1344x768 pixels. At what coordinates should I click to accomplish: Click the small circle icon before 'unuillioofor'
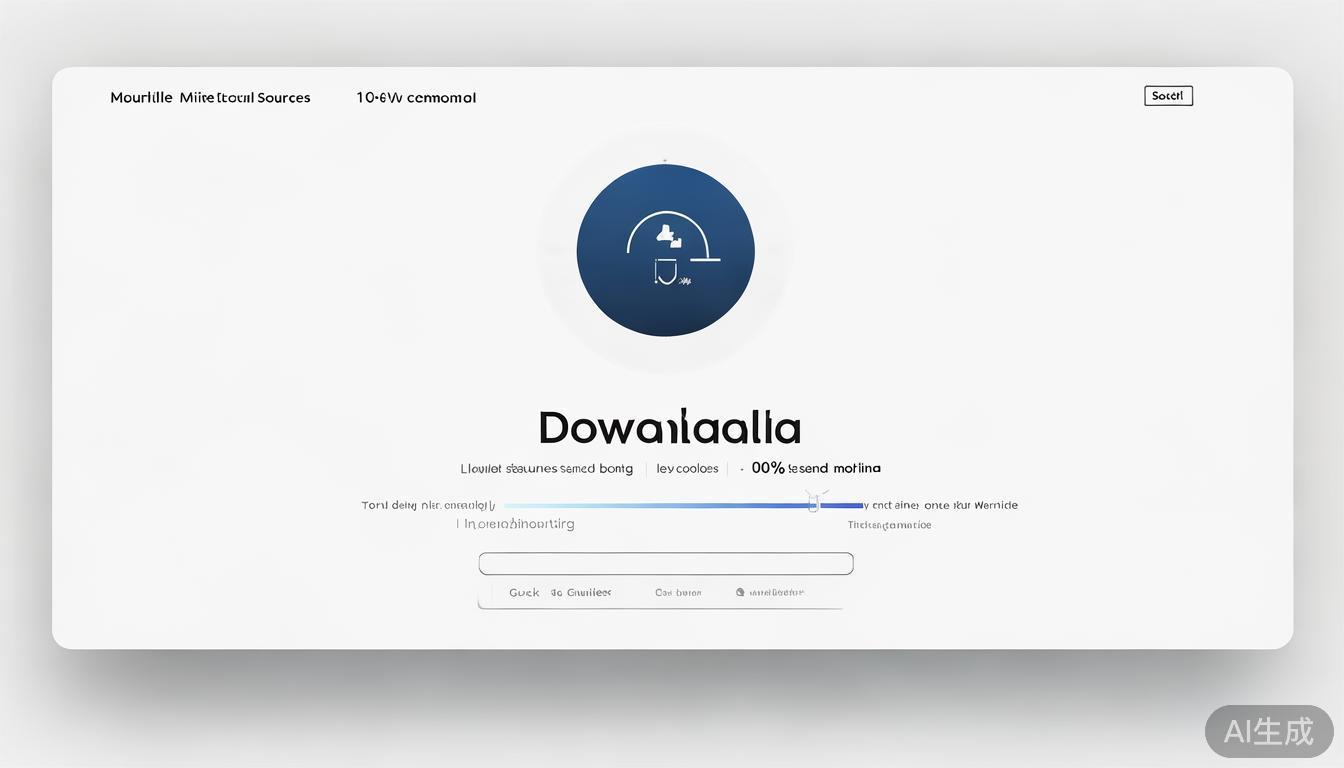click(x=740, y=592)
